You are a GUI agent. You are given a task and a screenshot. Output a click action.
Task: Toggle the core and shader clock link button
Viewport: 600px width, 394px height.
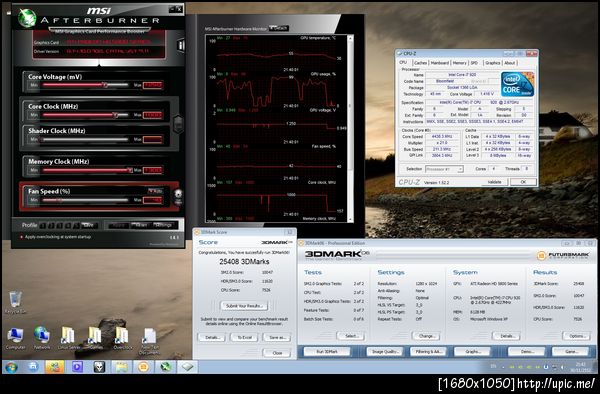click(x=178, y=124)
